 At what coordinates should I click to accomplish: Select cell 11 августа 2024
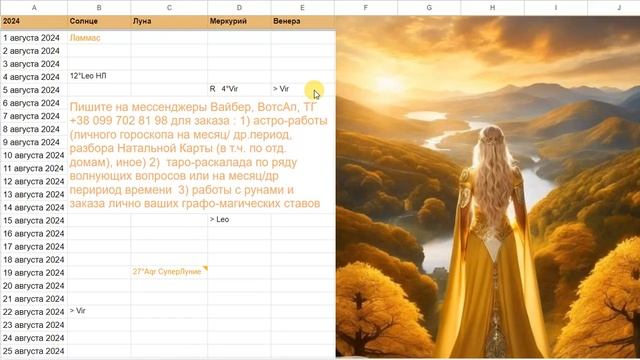[x=34, y=168]
